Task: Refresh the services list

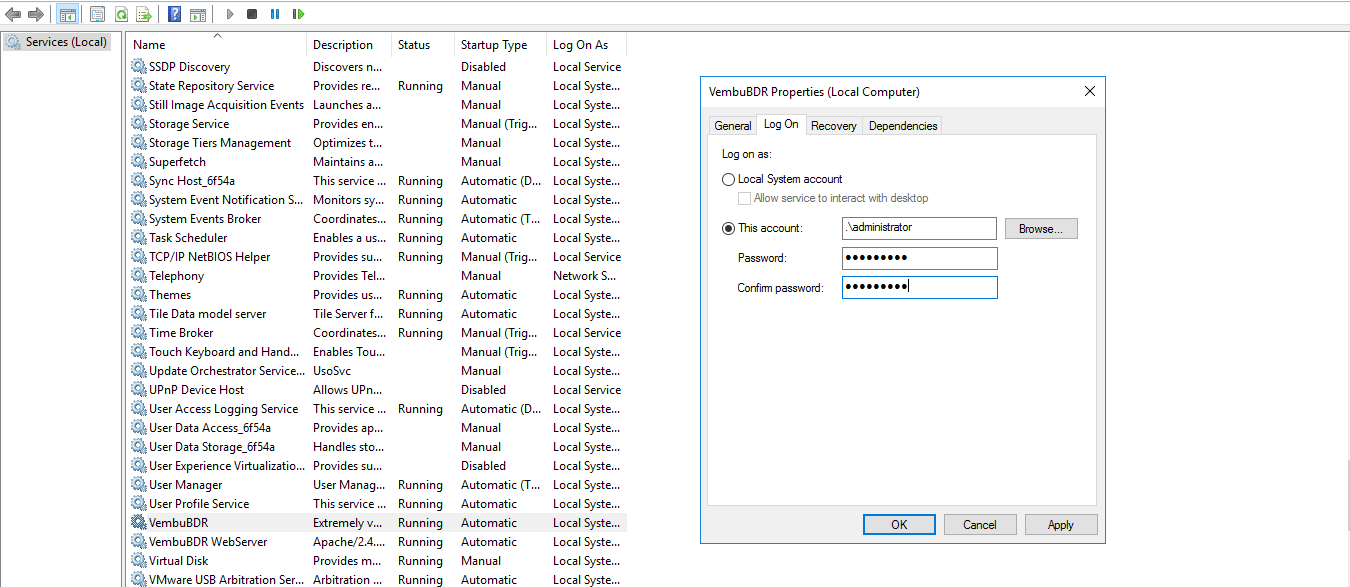Action: 121,14
